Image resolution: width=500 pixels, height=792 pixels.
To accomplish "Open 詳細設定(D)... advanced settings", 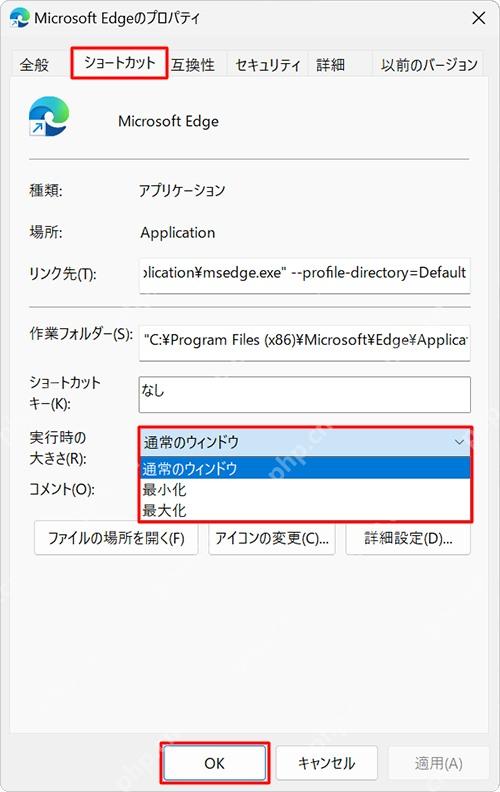I will [x=408, y=538].
